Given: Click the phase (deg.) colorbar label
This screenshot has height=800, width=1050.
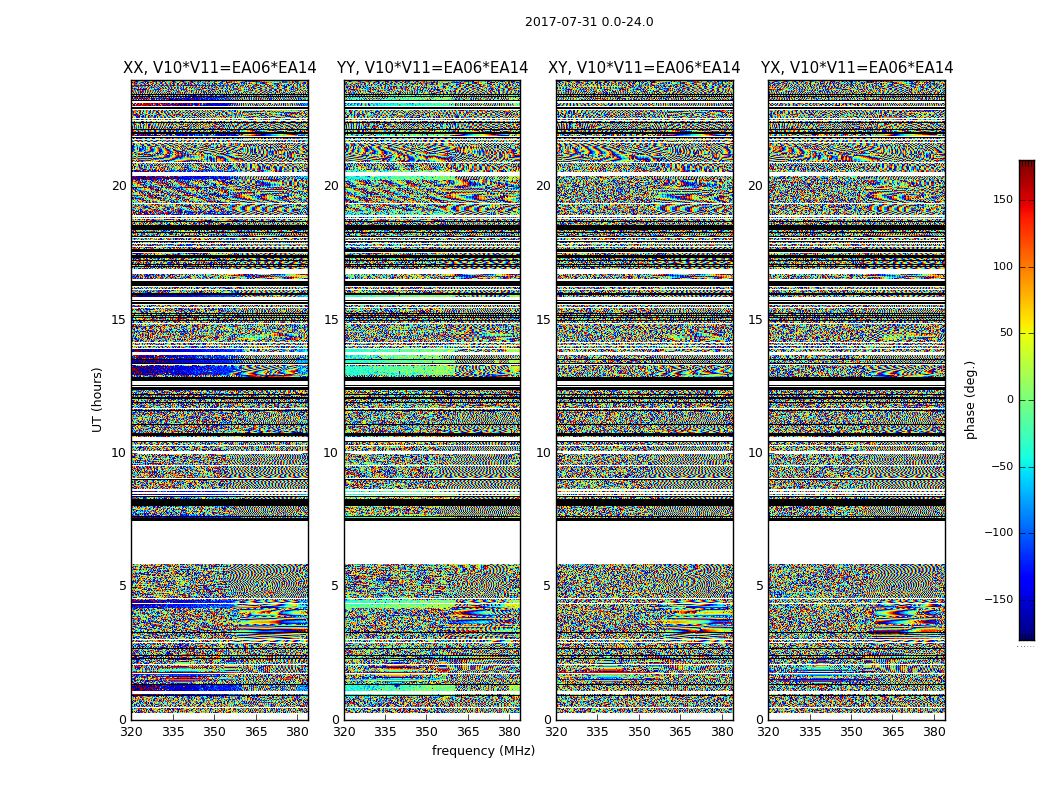Looking at the screenshot, I should click(970, 400).
